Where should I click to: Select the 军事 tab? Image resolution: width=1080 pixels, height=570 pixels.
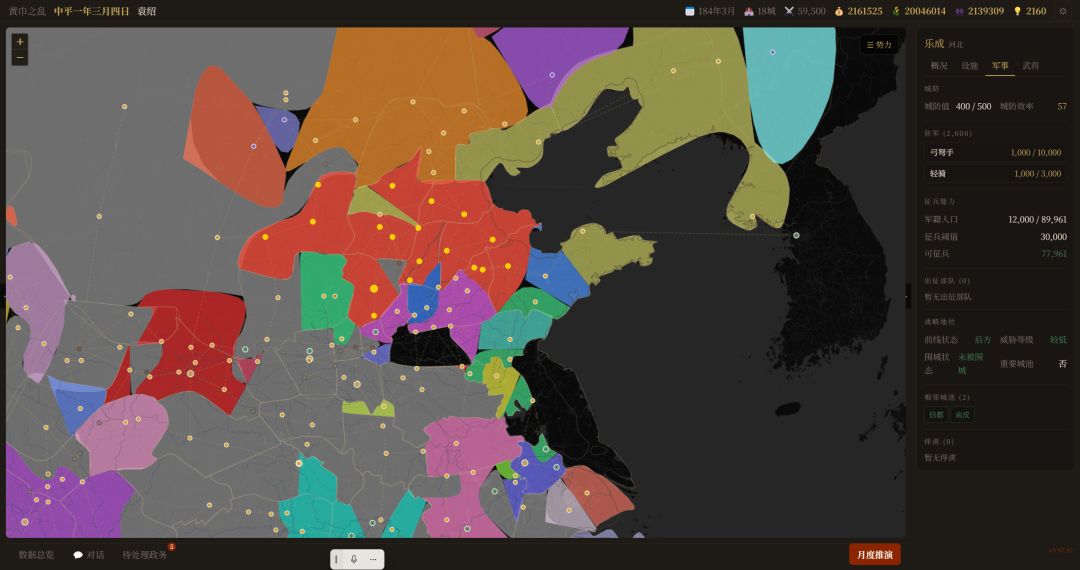click(1000, 65)
